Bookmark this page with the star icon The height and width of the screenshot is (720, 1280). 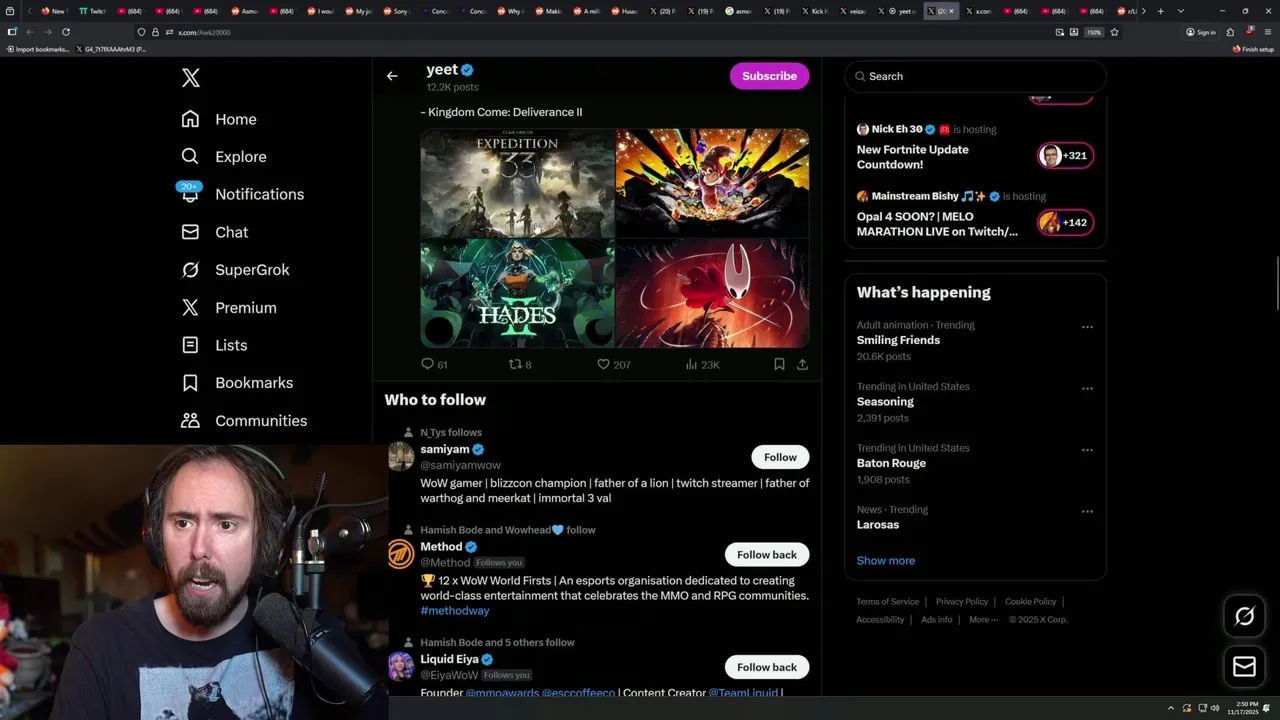click(1114, 32)
